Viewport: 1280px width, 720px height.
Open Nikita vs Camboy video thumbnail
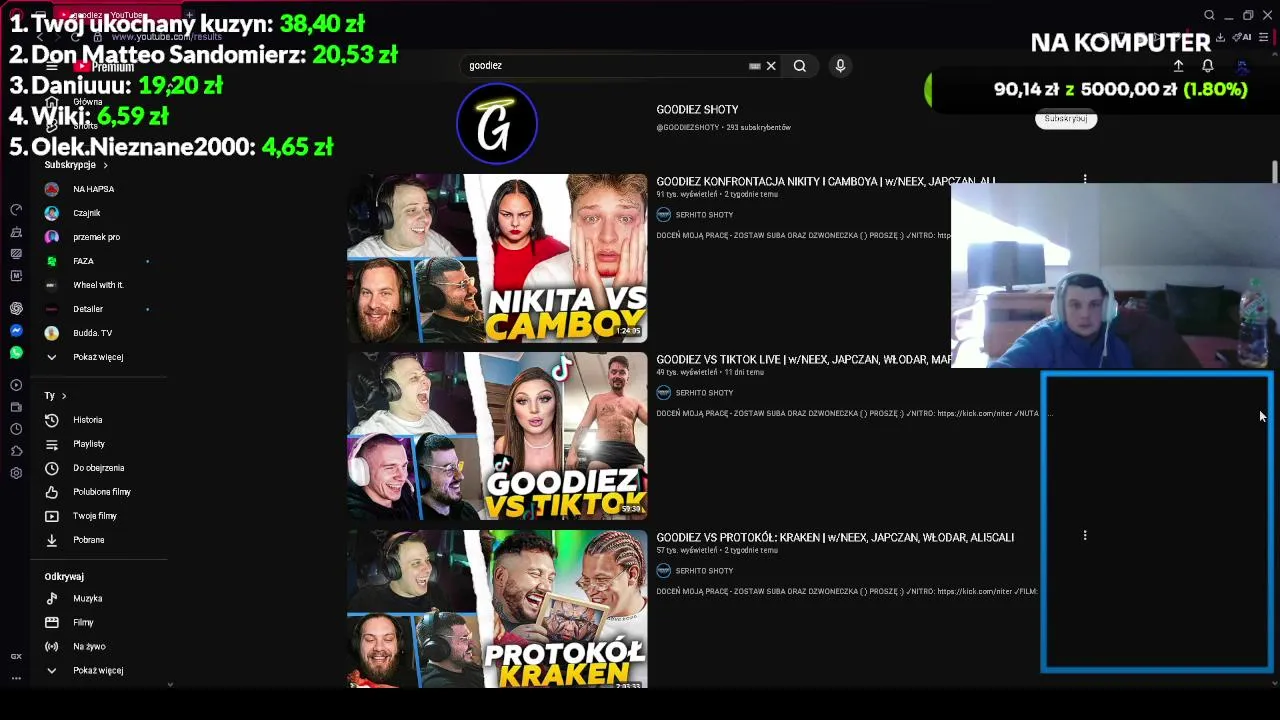pyautogui.click(x=497, y=258)
